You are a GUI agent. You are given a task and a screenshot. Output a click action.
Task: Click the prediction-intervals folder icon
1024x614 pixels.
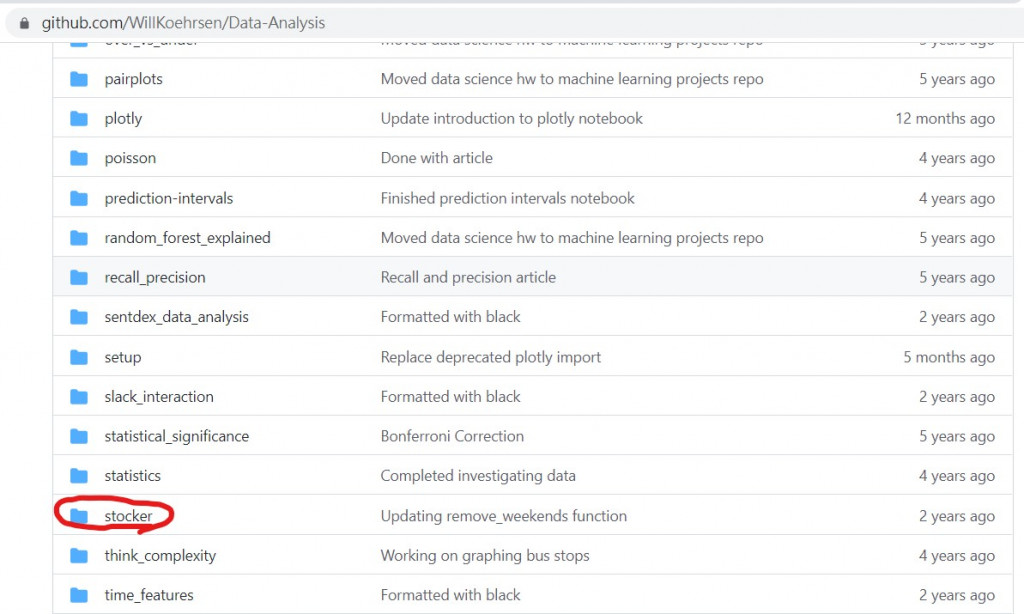pyautogui.click(x=79, y=198)
